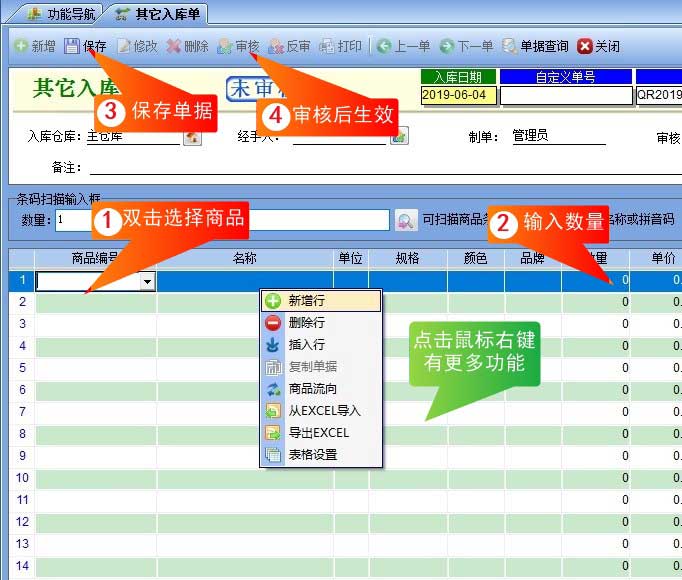Click the quantity cell in row 12
The width and height of the screenshot is (682, 580).
pyautogui.click(x=595, y=522)
